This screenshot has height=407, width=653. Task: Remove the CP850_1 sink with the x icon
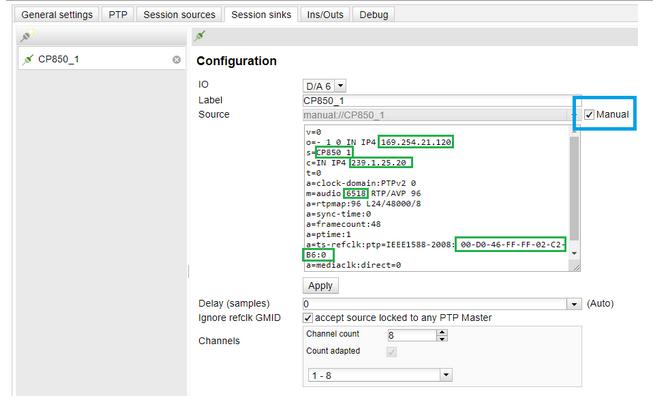pos(177,60)
